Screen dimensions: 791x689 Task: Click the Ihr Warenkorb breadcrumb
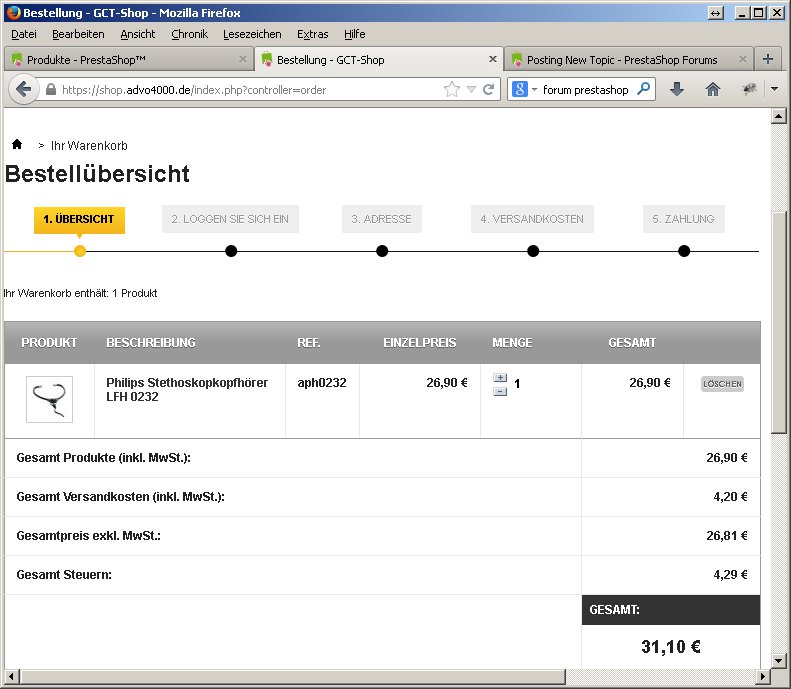click(x=89, y=145)
